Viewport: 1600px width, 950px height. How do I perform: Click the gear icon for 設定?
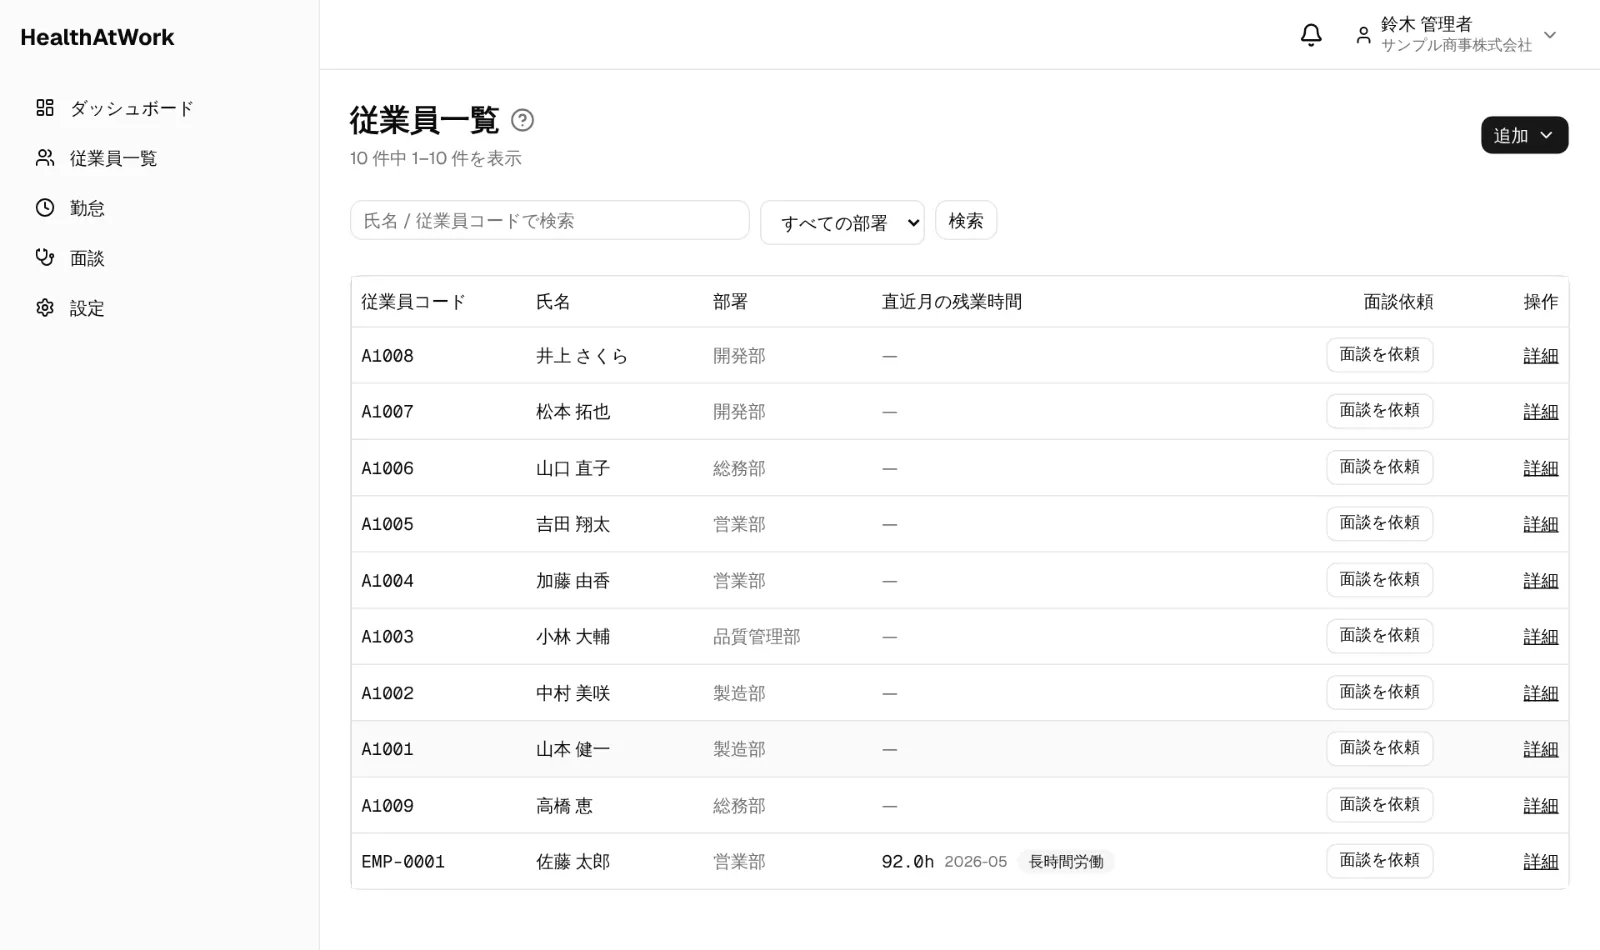[x=45, y=308]
